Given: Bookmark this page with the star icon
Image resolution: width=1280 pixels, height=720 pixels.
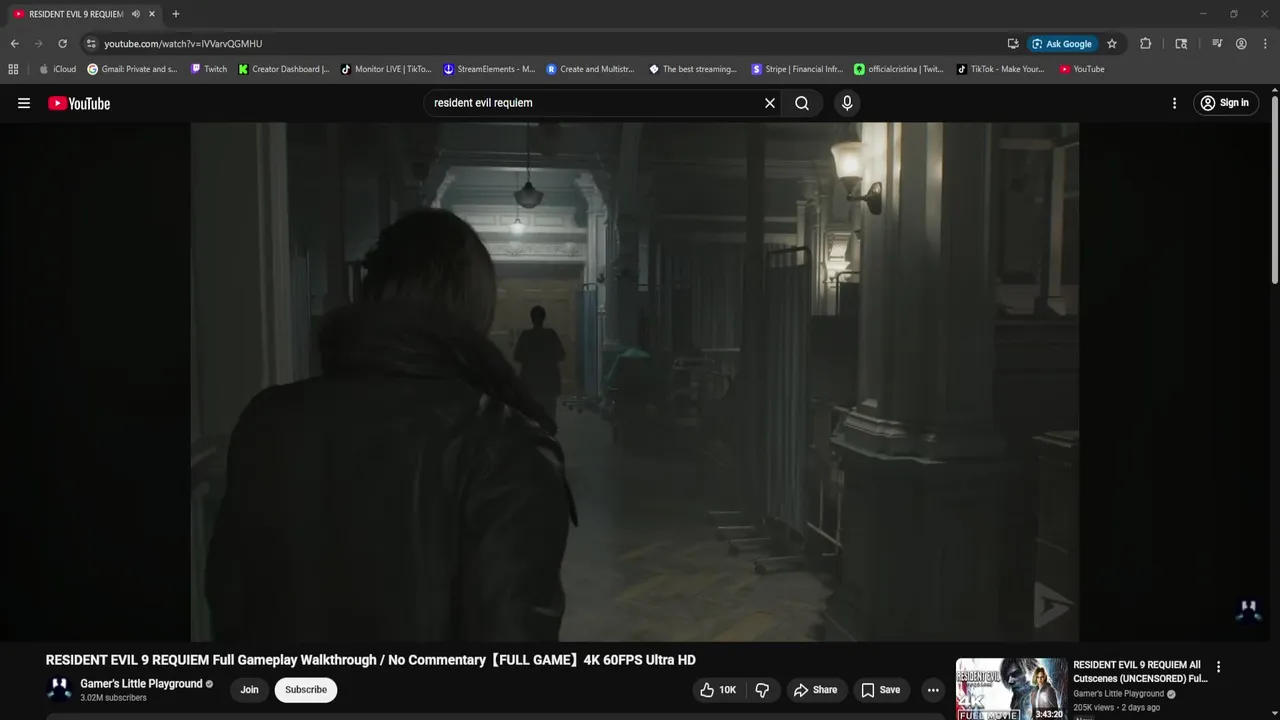Looking at the screenshot, I should [x=1112, y=44].
